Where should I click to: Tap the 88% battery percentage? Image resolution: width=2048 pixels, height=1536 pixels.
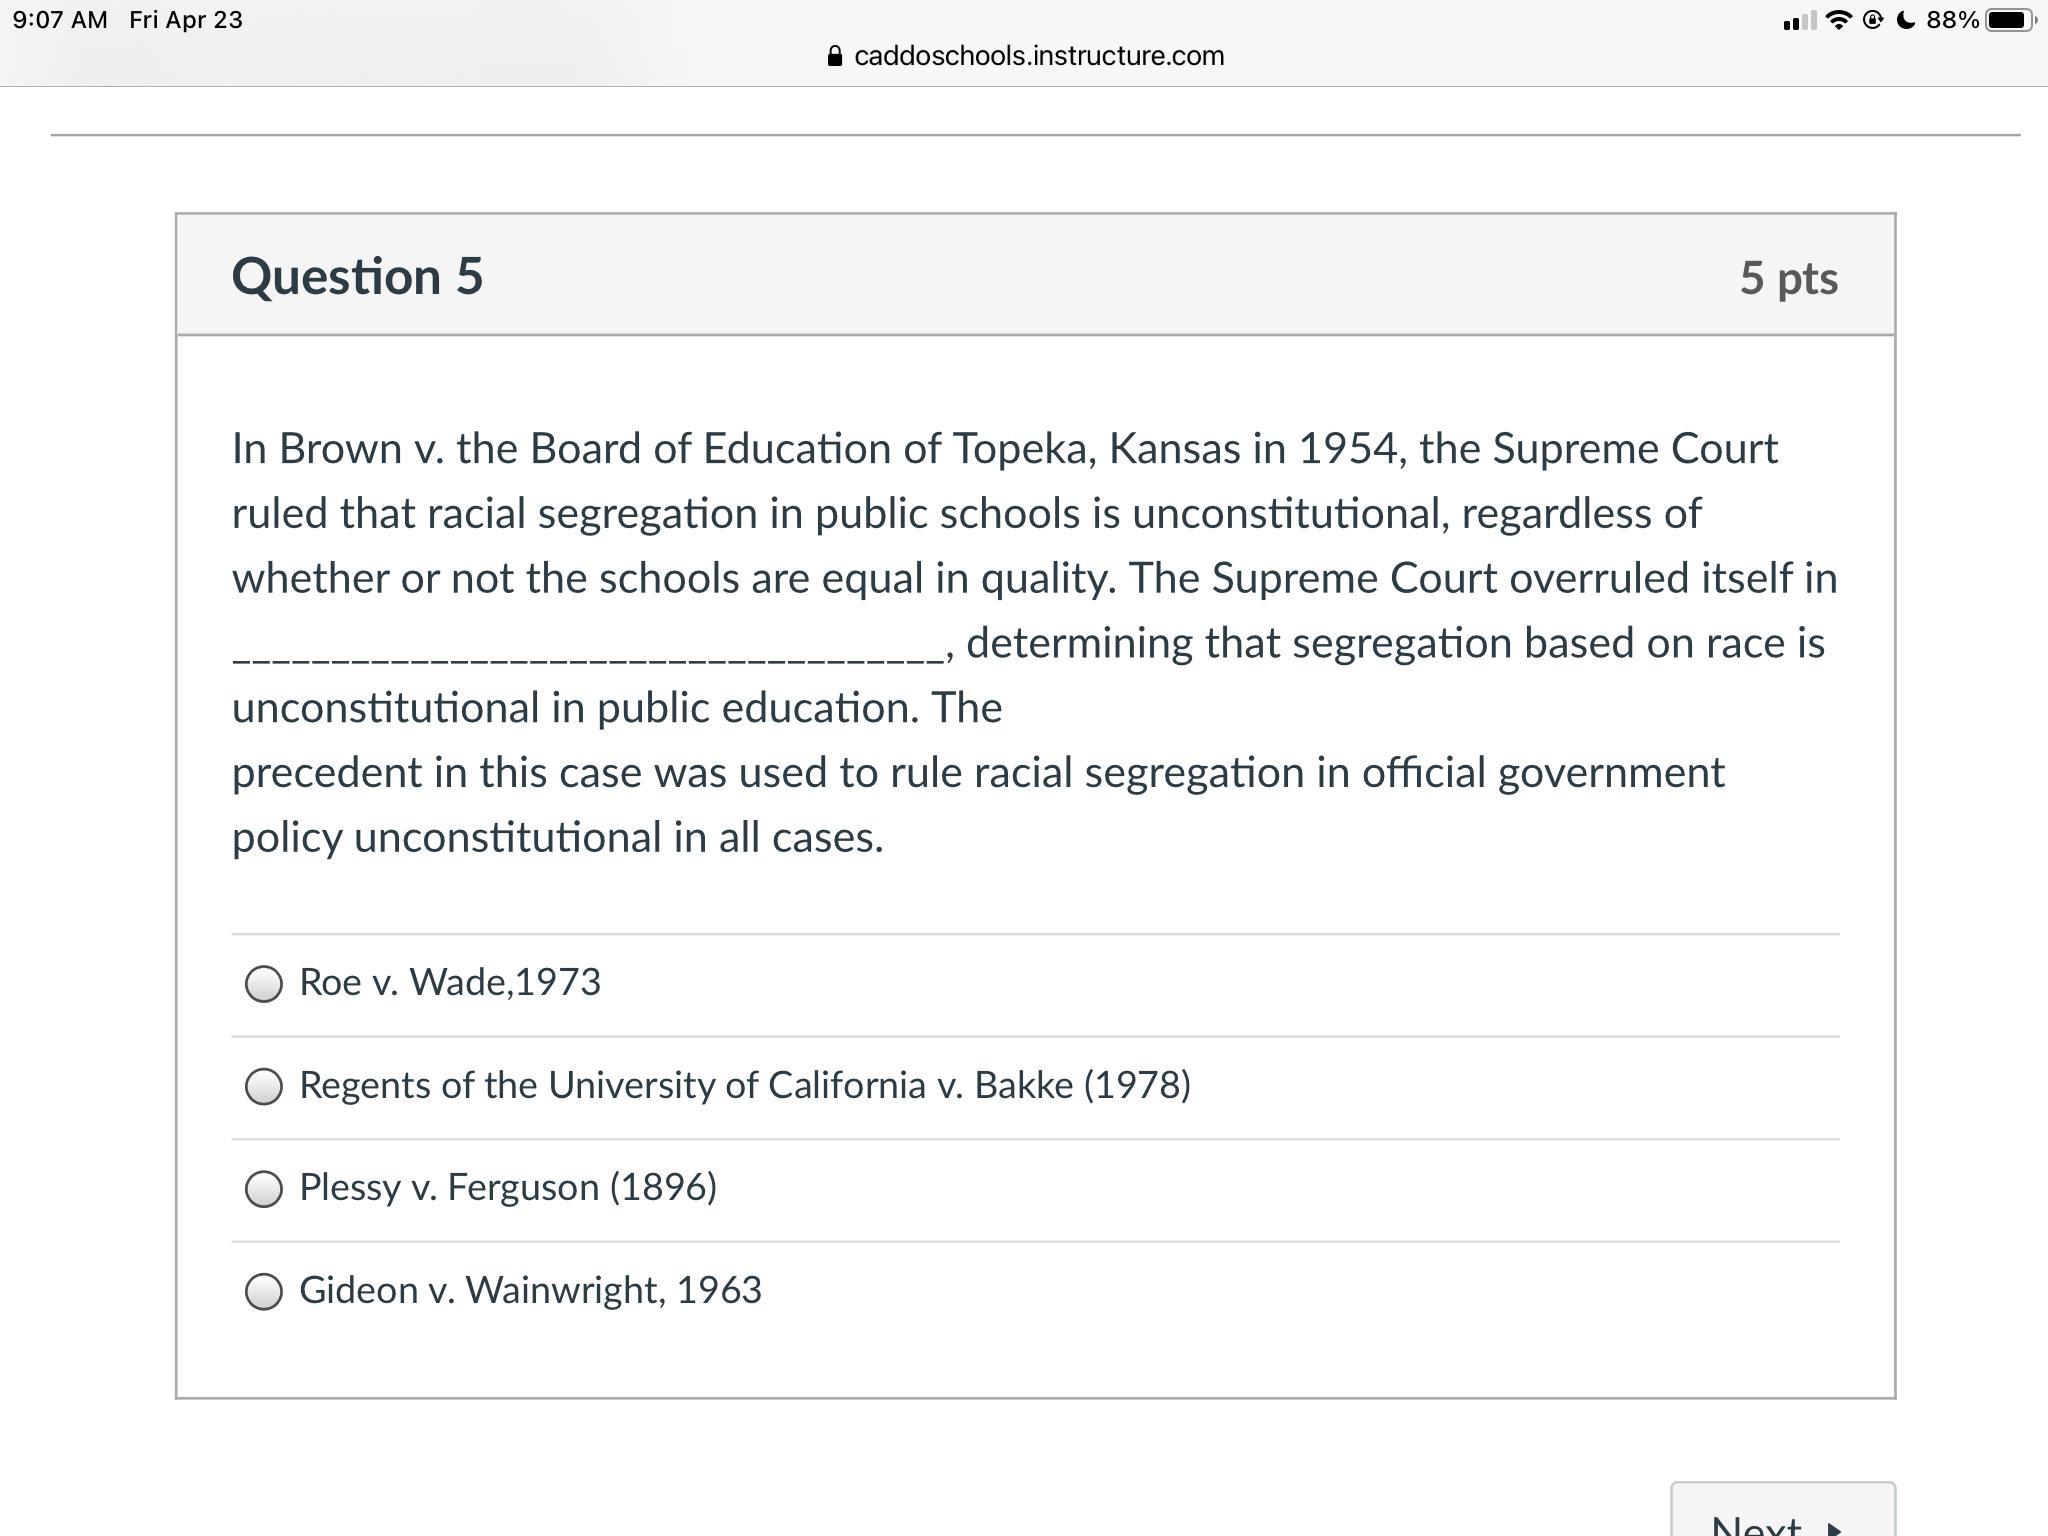tap(1952, 20)
